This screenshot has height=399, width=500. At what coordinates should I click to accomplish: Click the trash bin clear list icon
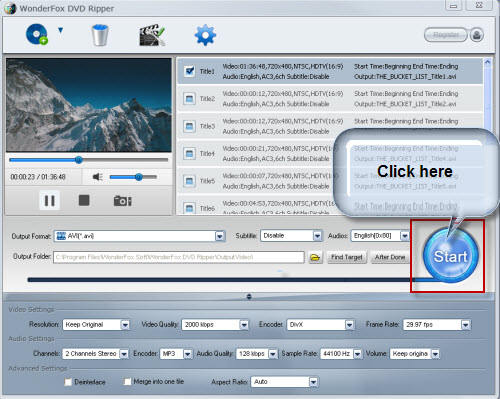click(x=100, y=35)
